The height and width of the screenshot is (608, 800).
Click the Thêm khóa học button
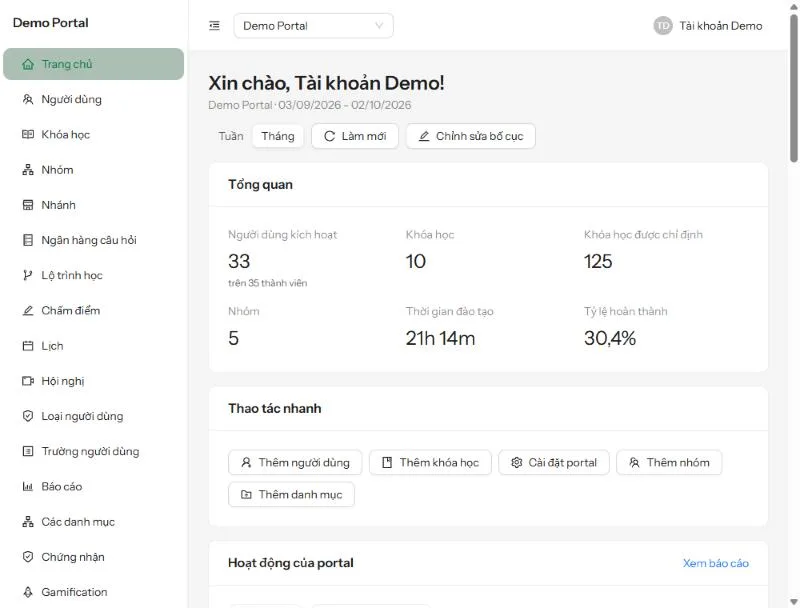430,463
